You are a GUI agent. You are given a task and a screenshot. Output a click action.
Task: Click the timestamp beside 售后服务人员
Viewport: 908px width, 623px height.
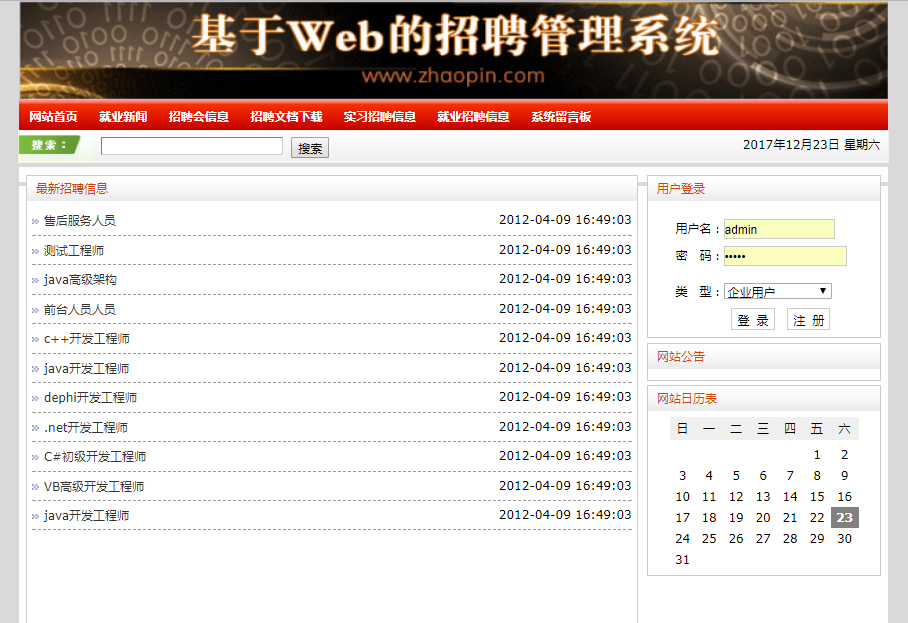tap(565, 220)
